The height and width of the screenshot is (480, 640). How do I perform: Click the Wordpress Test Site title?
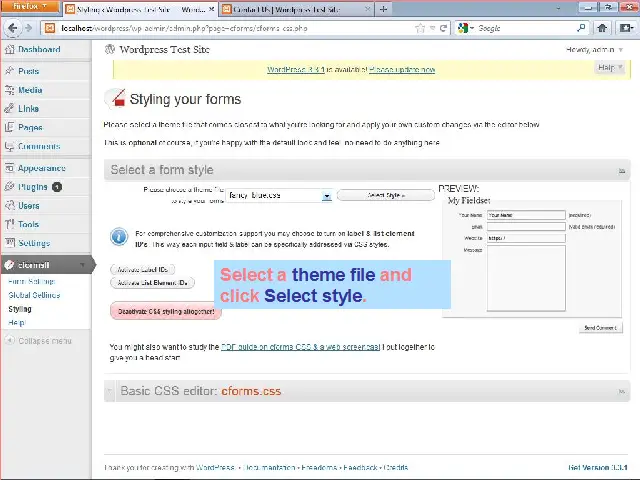point(164,50)
